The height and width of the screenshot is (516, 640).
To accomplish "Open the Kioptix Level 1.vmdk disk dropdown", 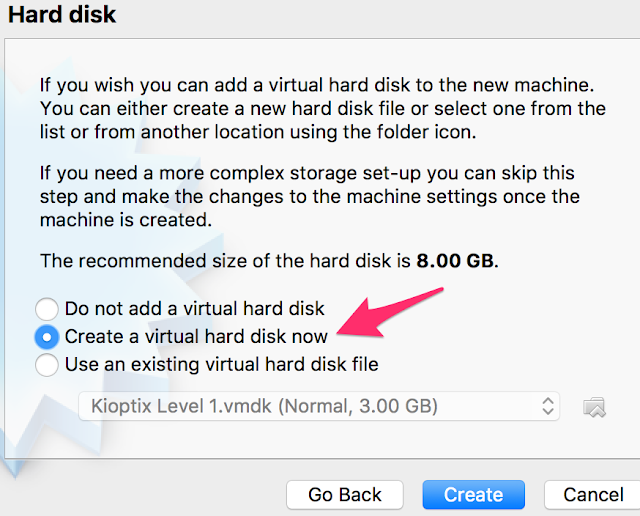I will click(318, 406).
